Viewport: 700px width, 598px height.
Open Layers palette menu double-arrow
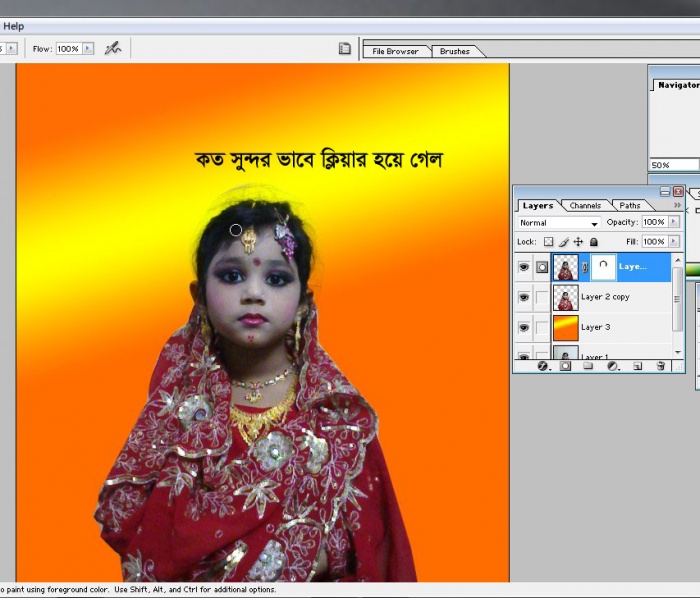coord(677,205)
